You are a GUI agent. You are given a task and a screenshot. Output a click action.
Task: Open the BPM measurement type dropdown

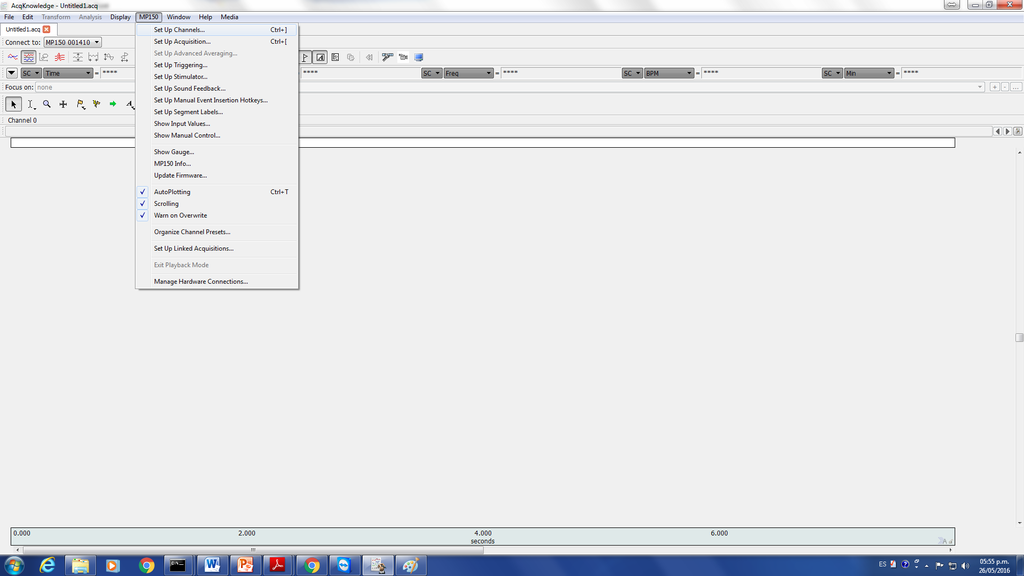point(669,73)
